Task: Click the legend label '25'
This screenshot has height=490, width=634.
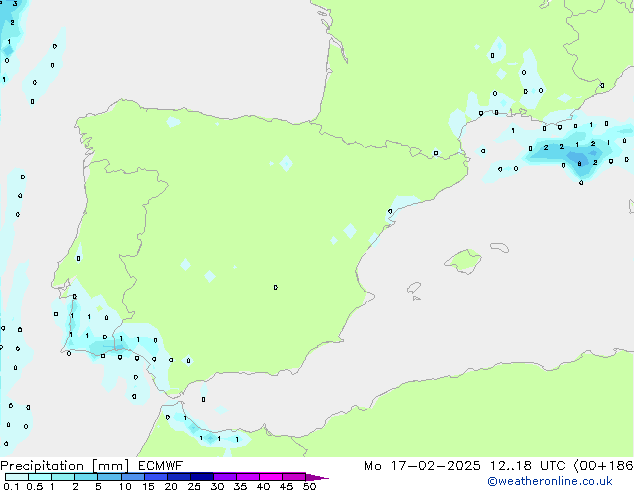Action: 194,486
